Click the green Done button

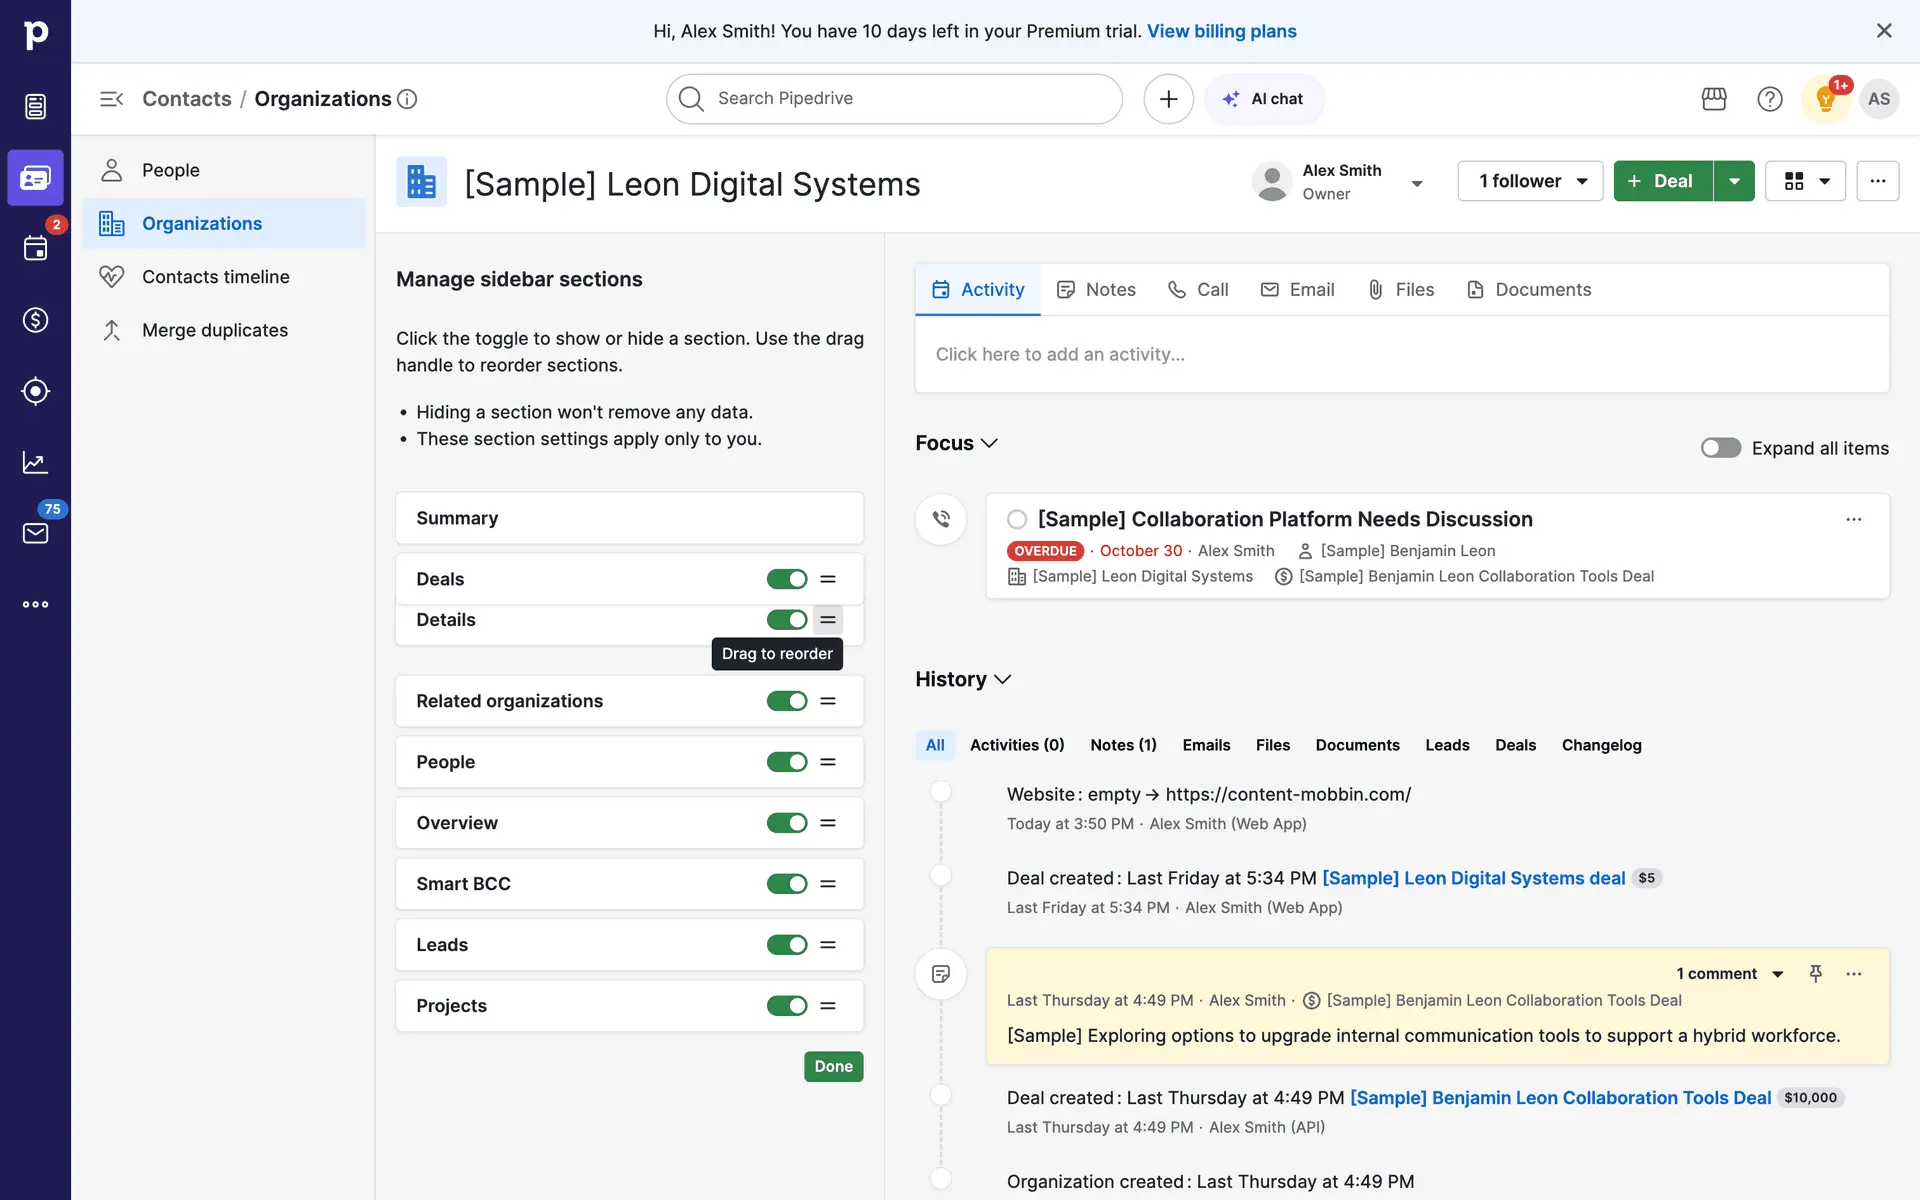coord(833,1066)
